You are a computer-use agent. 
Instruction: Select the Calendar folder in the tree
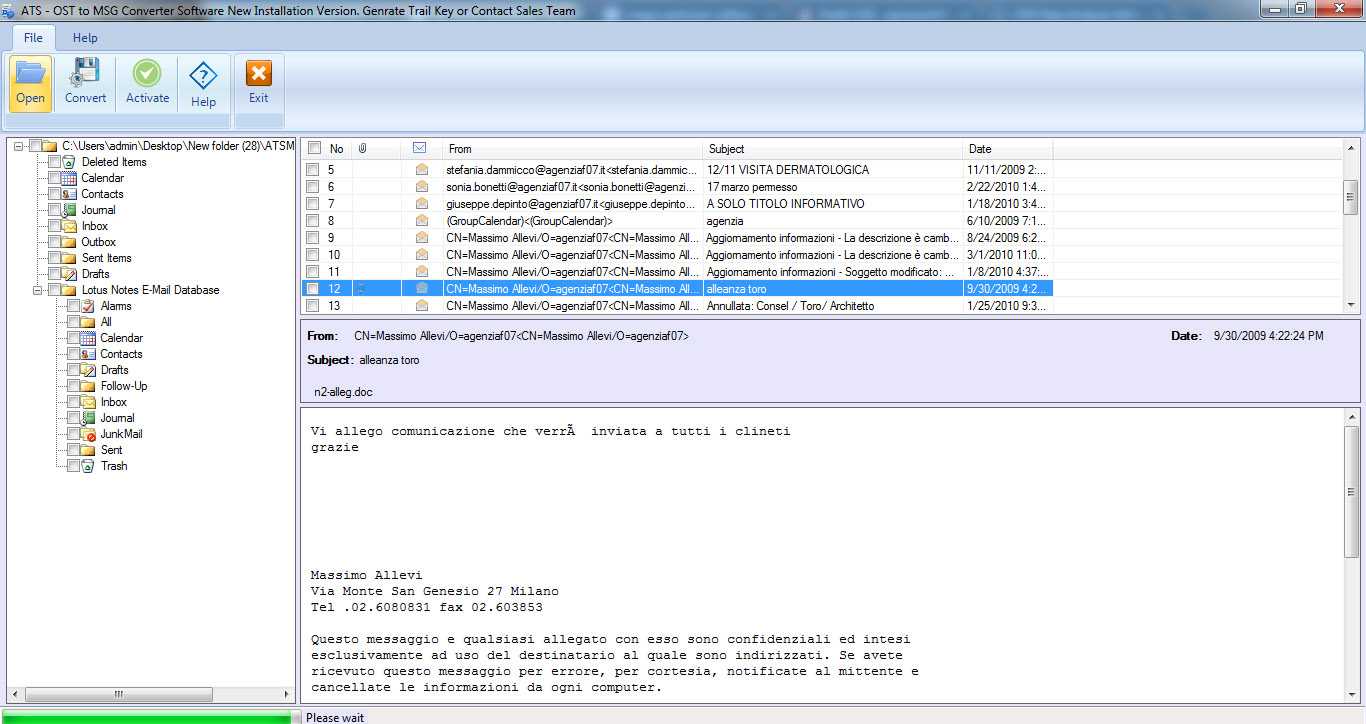pyautogui.click(x=104, y=177)
